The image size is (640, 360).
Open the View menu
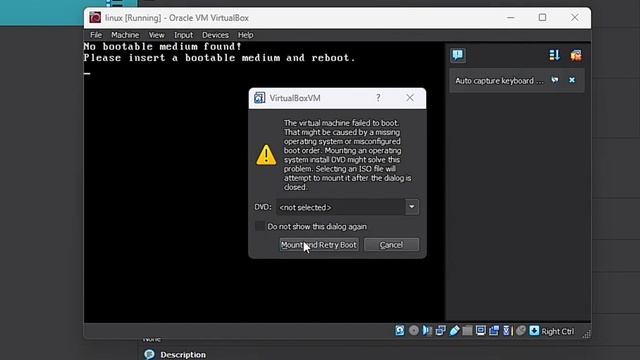156,35
